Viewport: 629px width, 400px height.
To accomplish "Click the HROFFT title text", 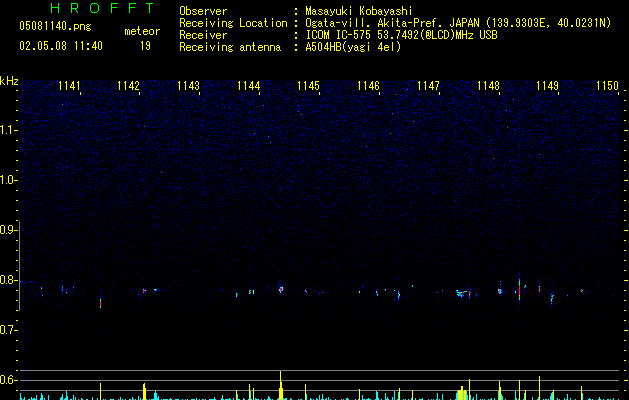I will tap(102, 8).
